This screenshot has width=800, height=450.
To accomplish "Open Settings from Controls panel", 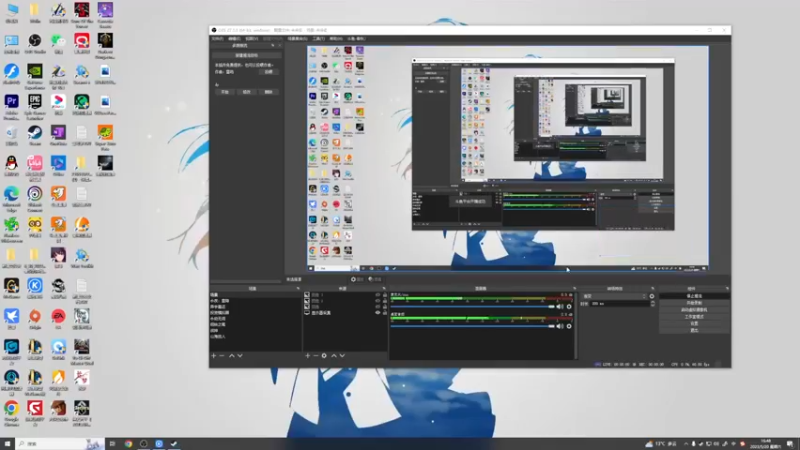I will (x=694, y=323).
